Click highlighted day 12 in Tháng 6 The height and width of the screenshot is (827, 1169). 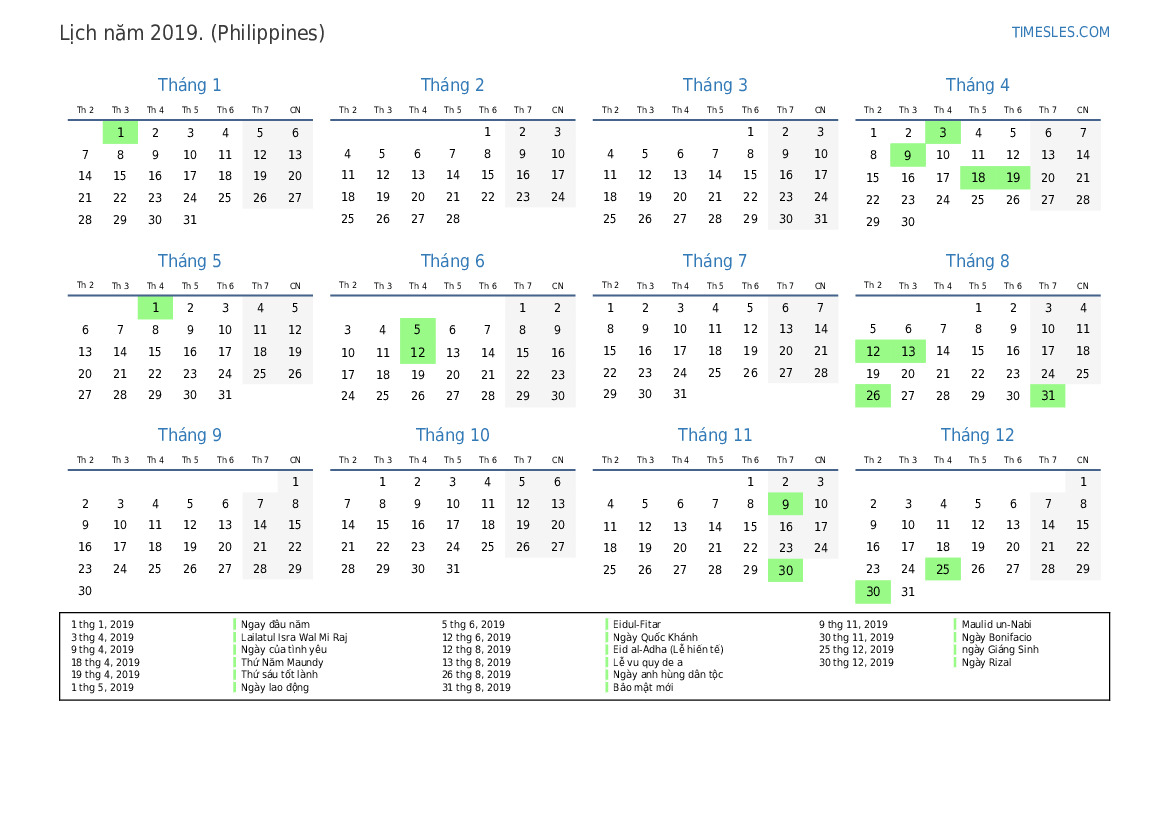(417, 352)
